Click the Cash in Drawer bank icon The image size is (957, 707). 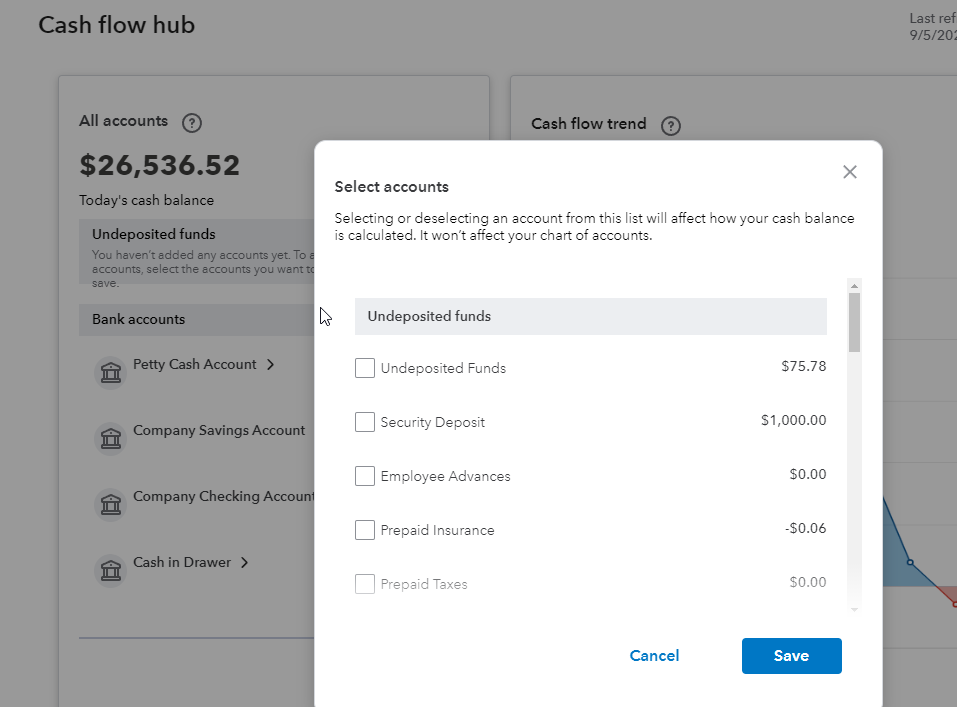110,570
